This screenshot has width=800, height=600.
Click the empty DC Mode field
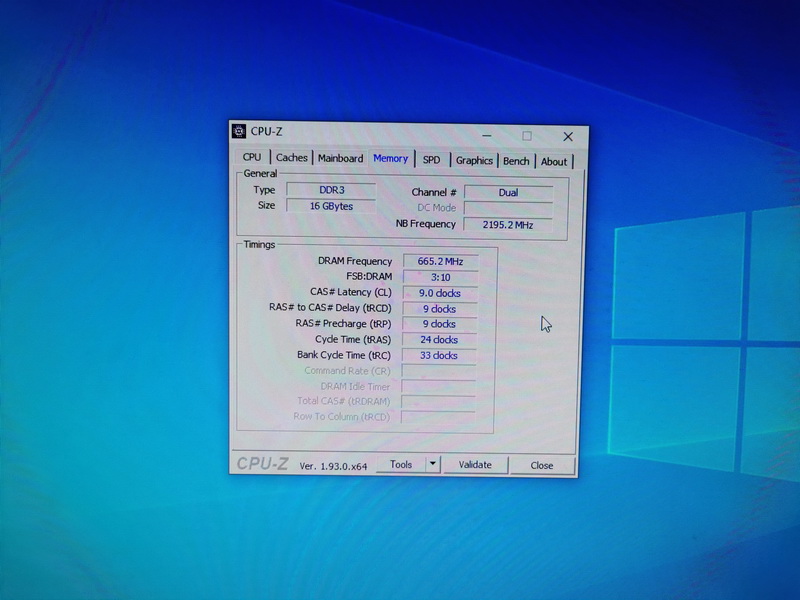pos(508,208)
